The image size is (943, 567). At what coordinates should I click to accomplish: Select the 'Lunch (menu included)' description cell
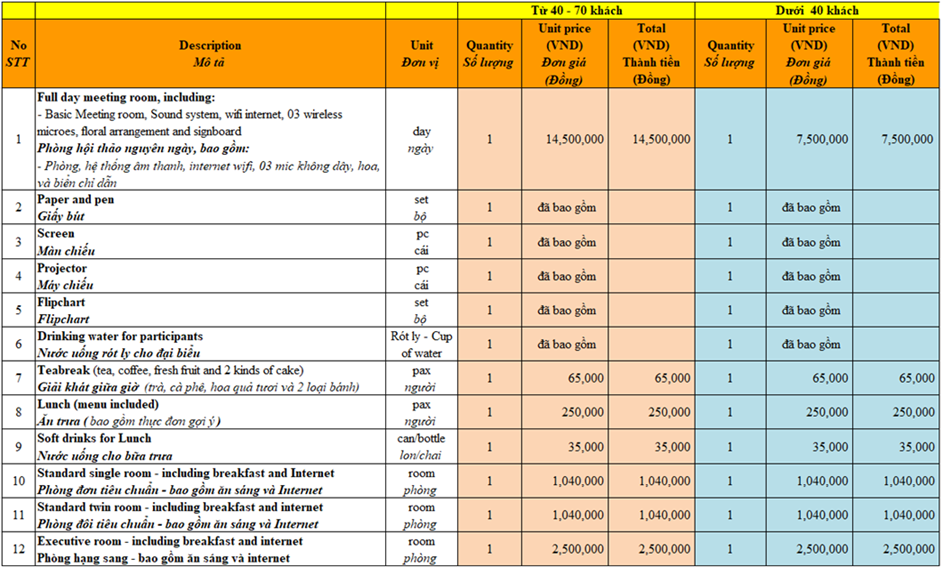(210, 412)
